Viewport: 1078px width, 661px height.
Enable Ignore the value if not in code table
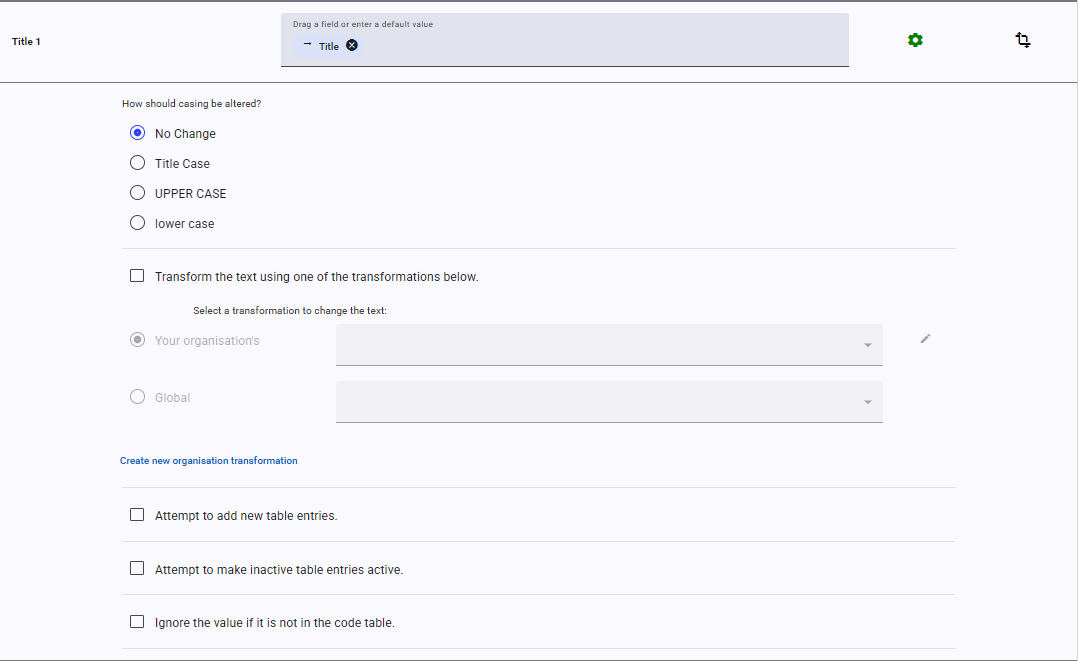(x=138, y=622)
